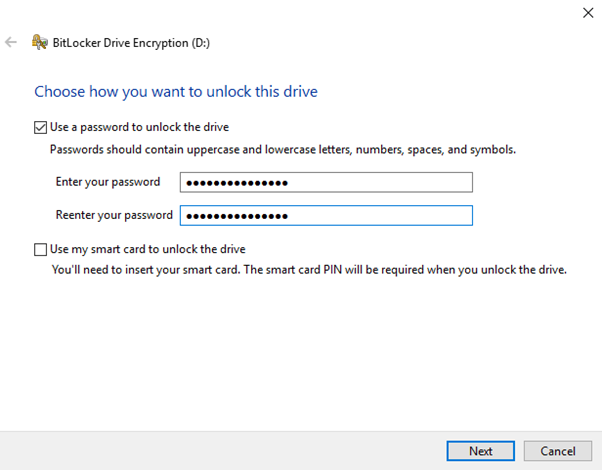Image resolution: width=602 pixels, height=470 pixels.
Task: Click the password requirements hint text
Action: click(x=283, y=149)
